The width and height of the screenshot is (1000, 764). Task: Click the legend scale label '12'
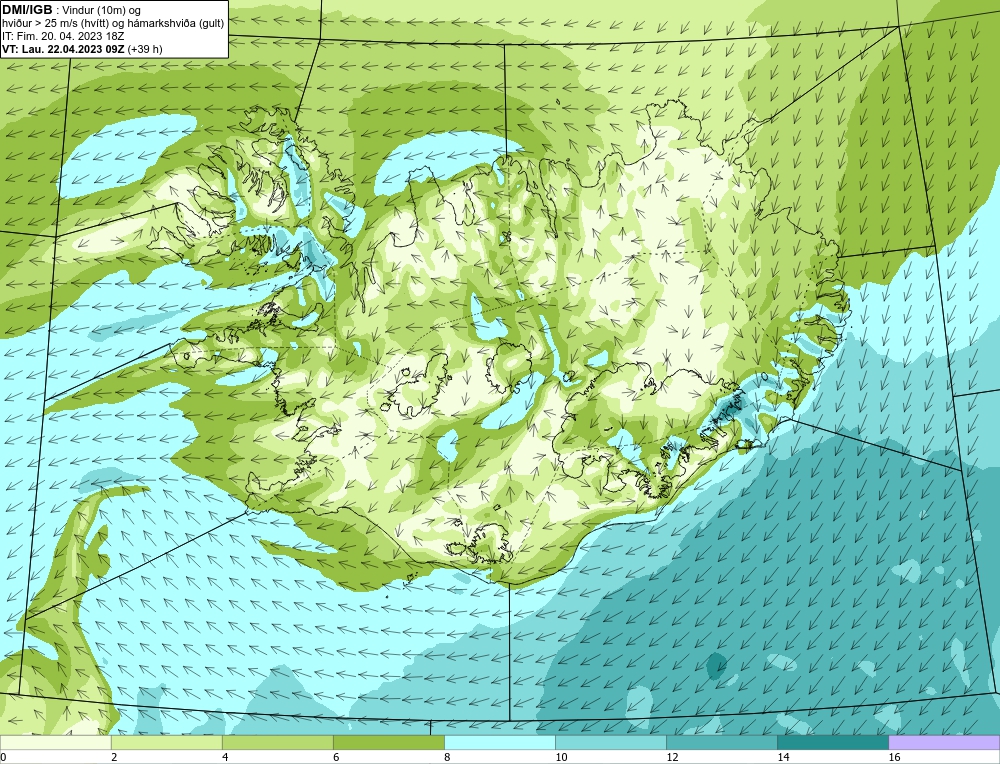tap(672, 757)
